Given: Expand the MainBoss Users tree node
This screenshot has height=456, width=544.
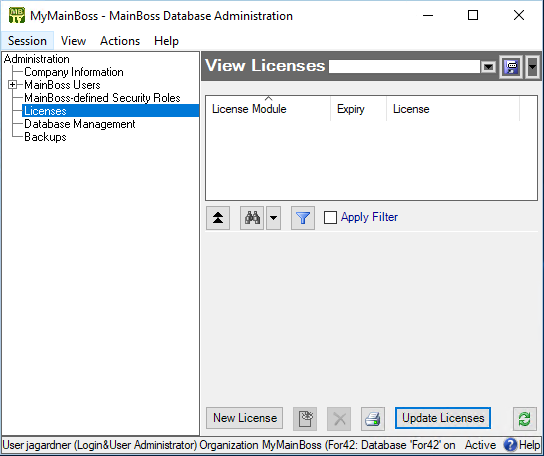Looking at the screenshot, I should (12, 85).
